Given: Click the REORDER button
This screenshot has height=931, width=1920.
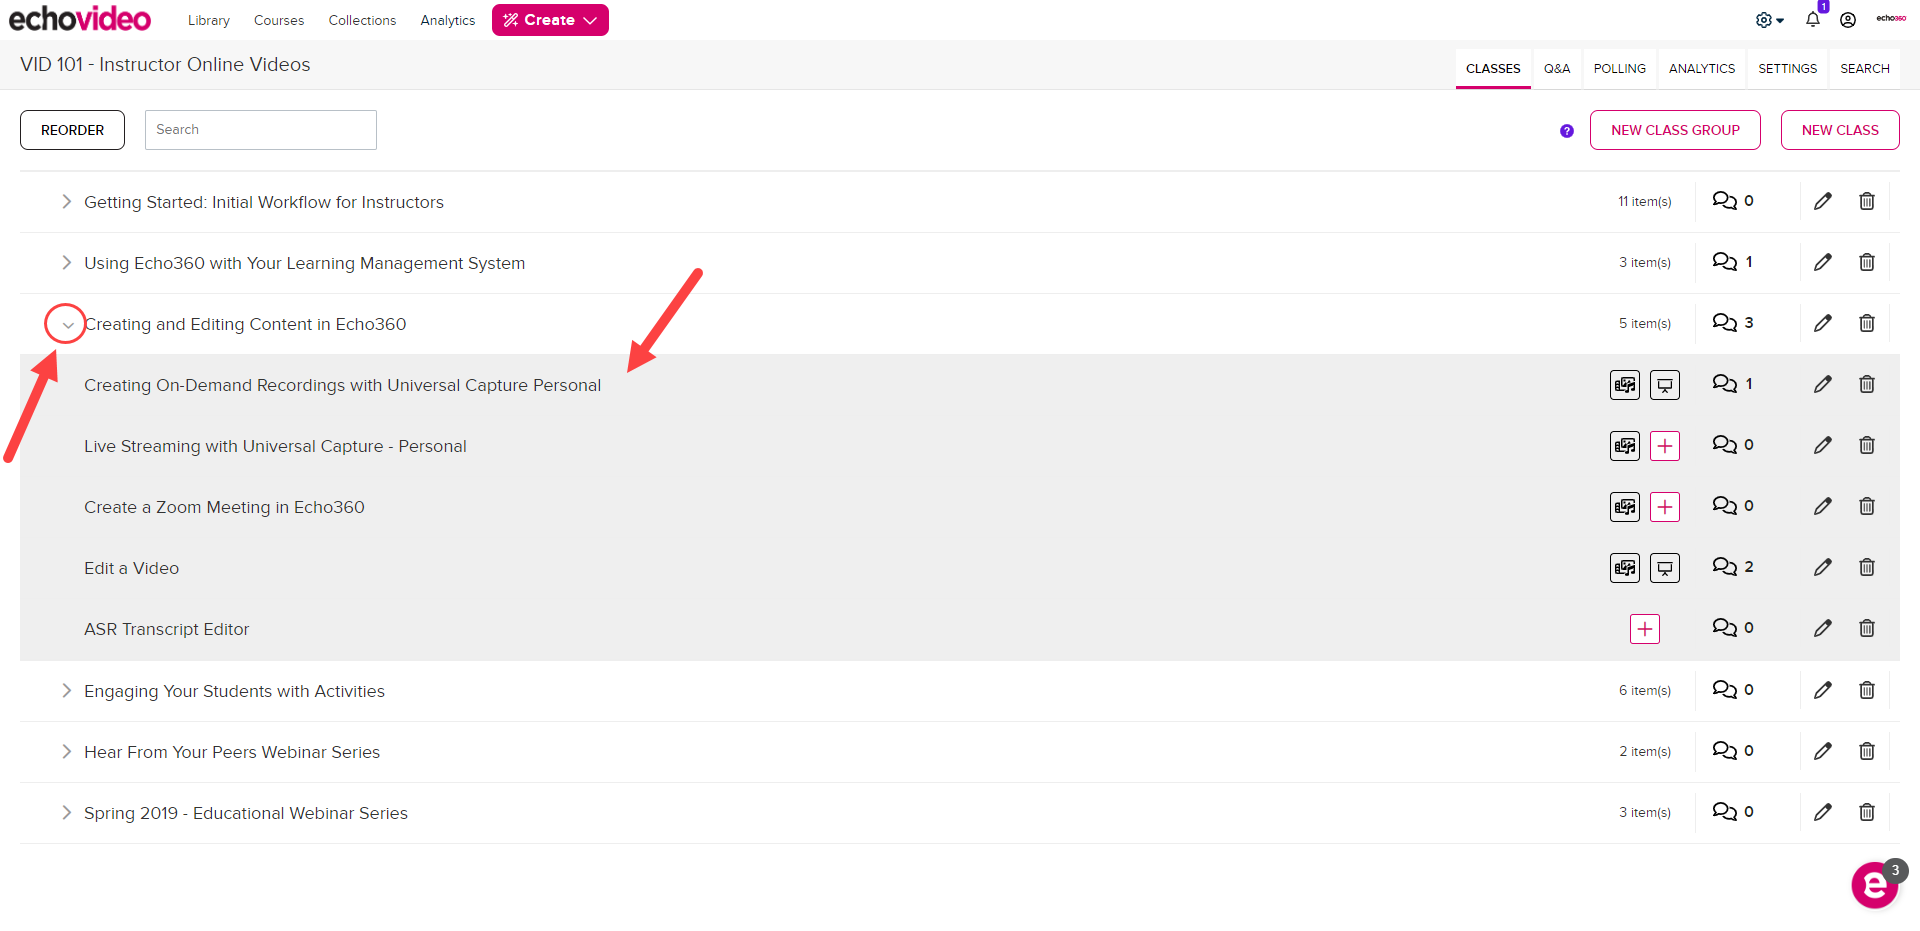Looking at the screenshot, I should tap(72, 130).
